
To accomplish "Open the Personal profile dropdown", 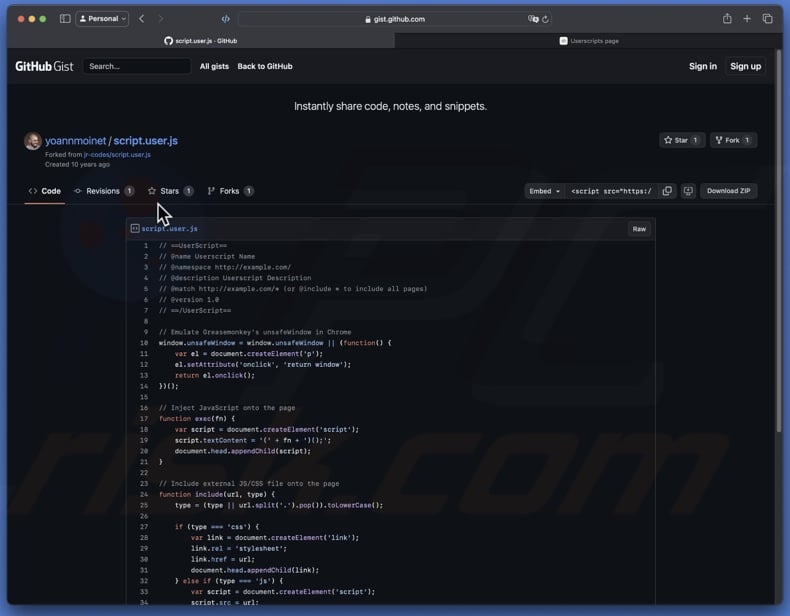I will click(102, 19).
